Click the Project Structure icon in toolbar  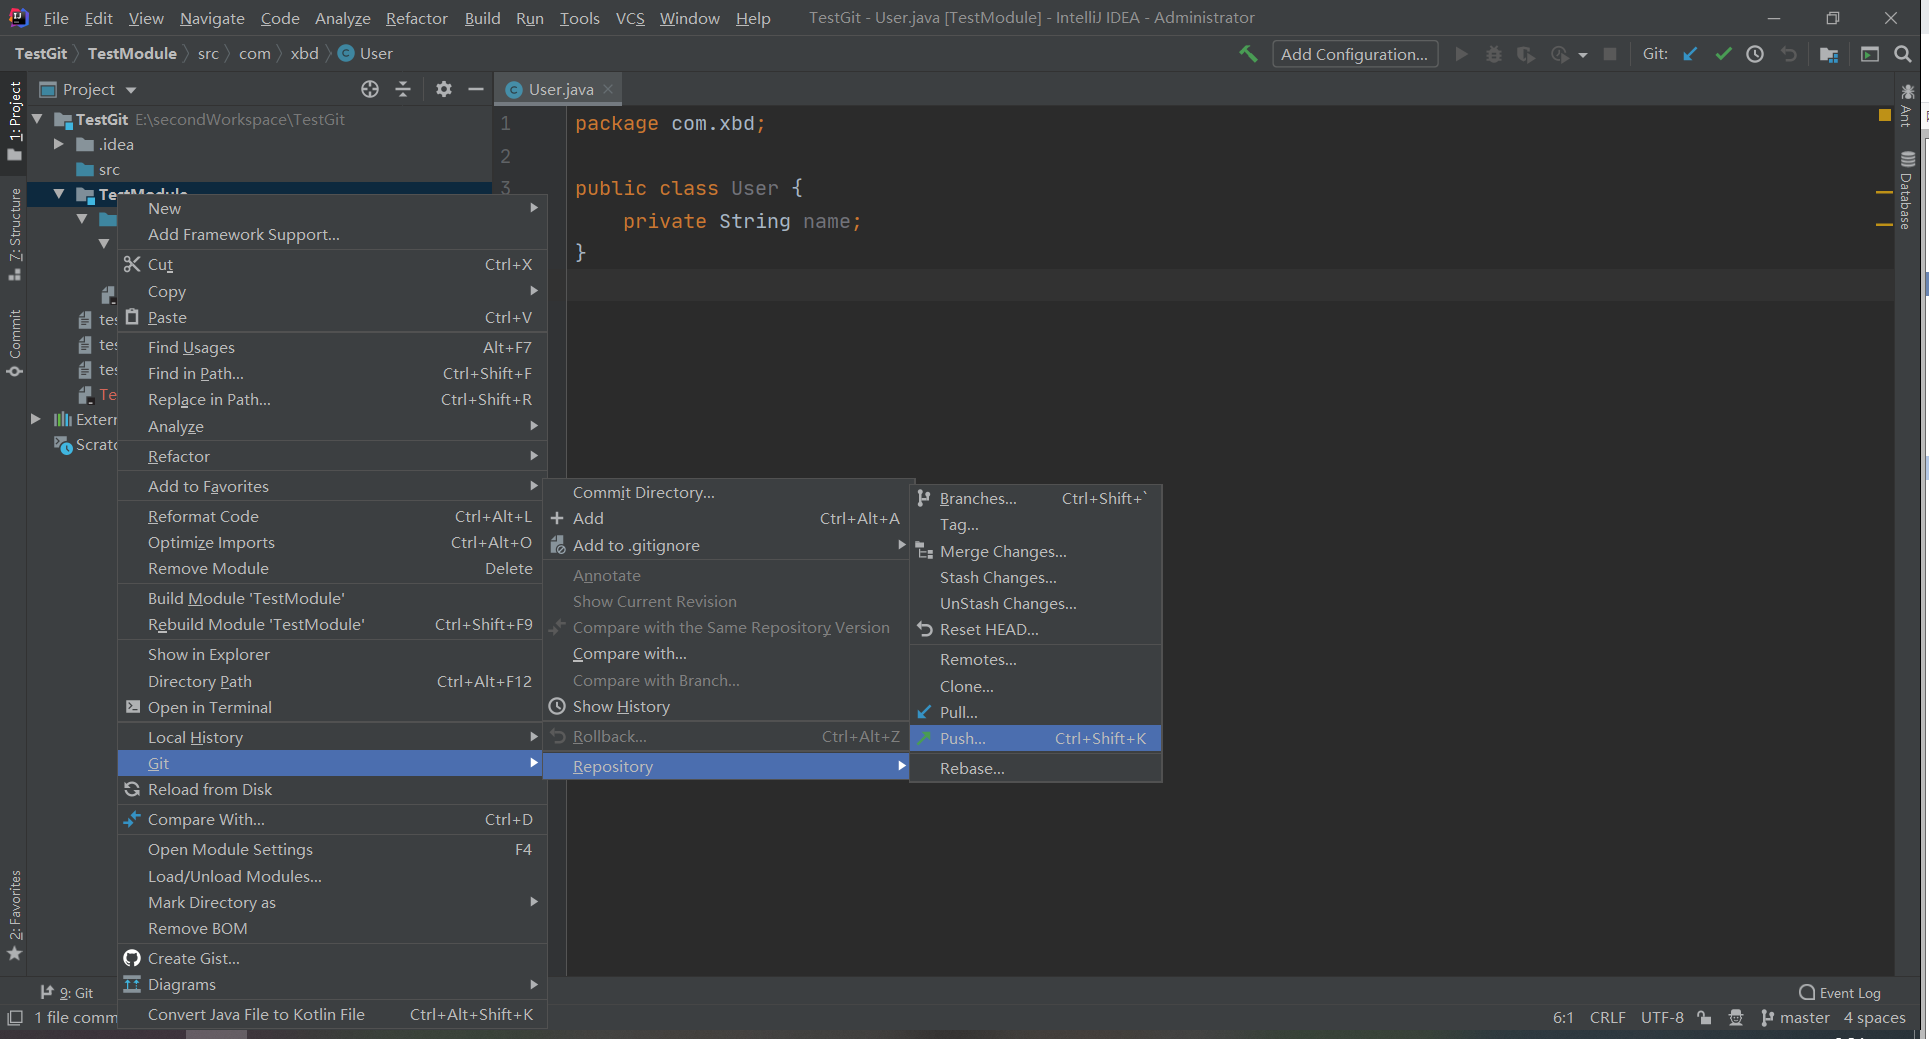coord(1829,54)
